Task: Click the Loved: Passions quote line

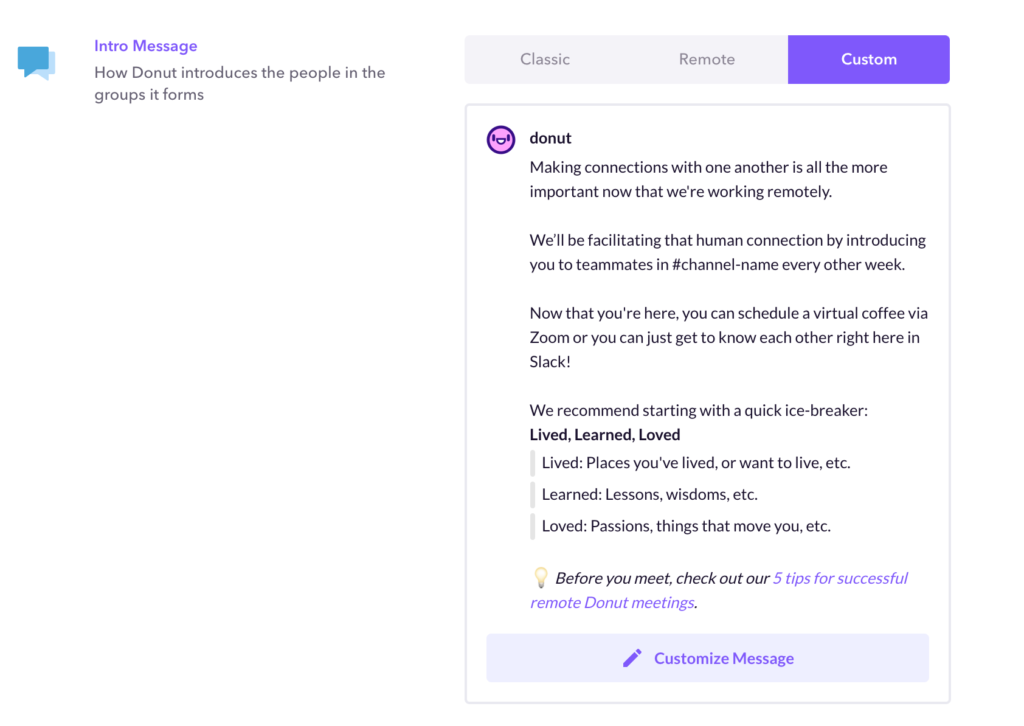Action: [686, 526]
